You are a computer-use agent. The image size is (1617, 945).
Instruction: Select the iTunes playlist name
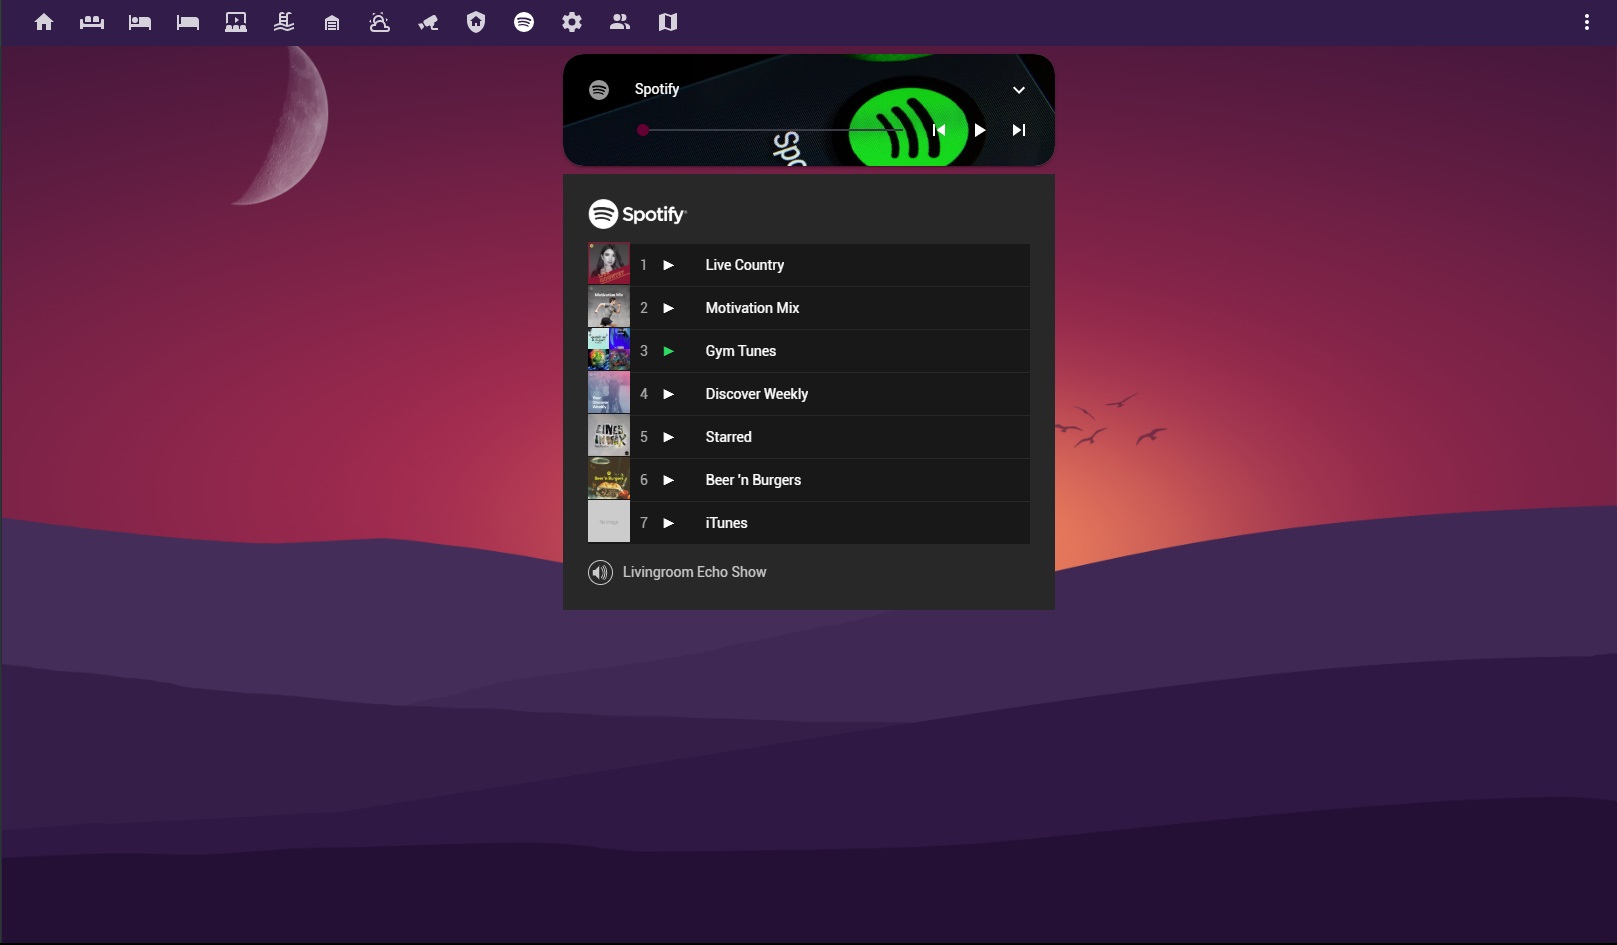(726, 523)
